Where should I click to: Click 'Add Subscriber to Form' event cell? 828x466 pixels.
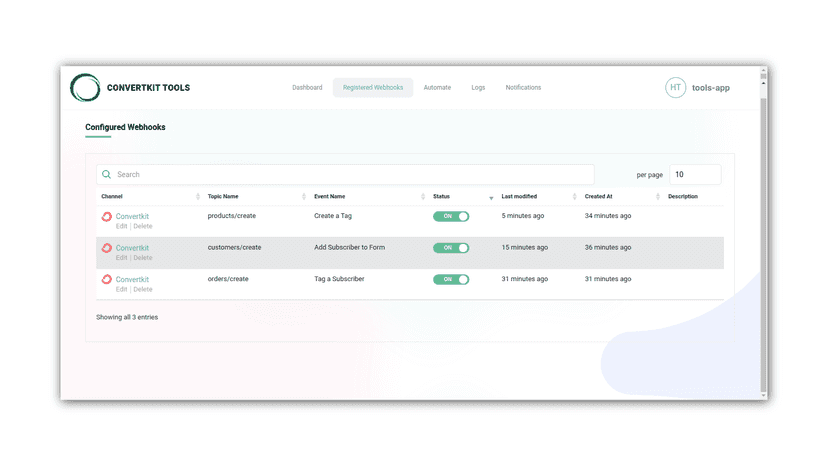350,247
